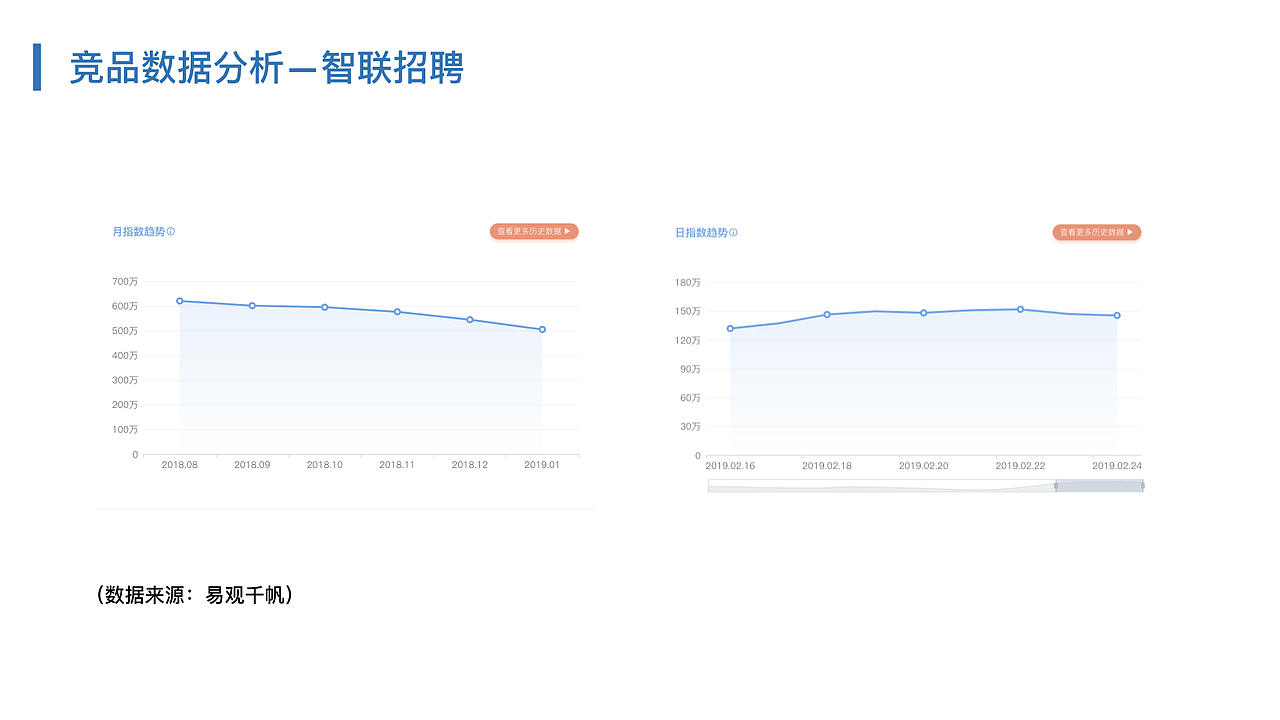Click the 2018.09 data point on the monthly line
The height and width of the screenshot is (720, 1280).
click(252, 306)
